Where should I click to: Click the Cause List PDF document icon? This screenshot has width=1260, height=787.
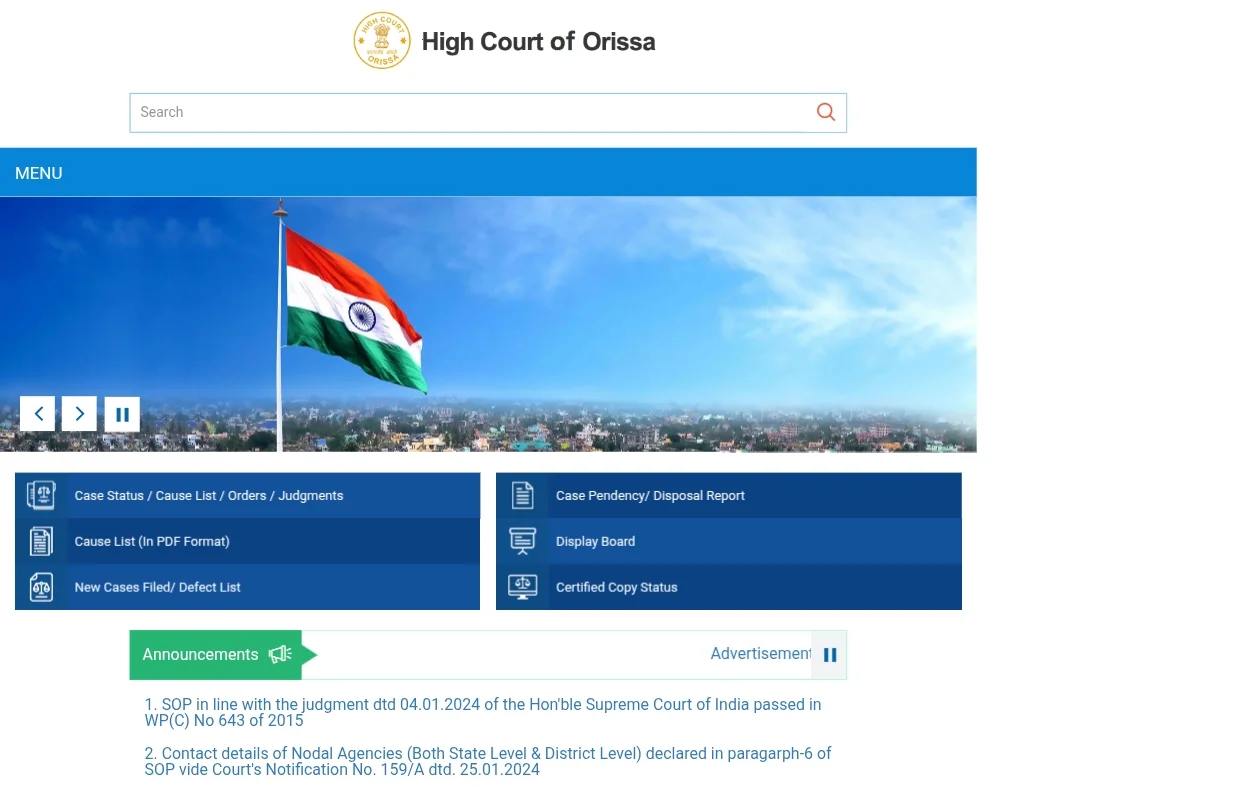(x=41, y=541)
